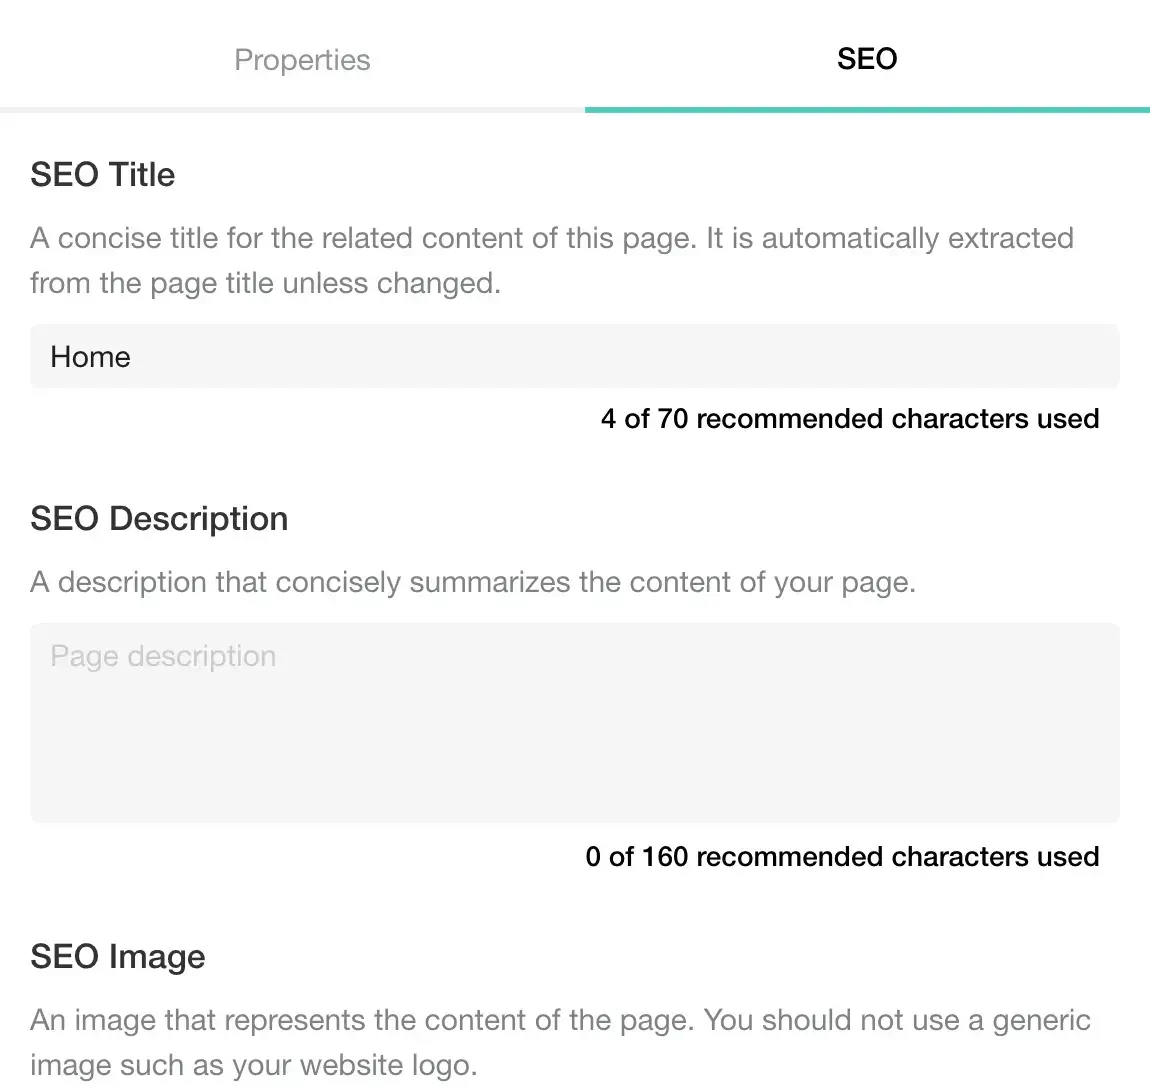Screen dimensions: 1150x1092
Task: Click the gray underline beneath Properties tab
Action: point(292,110)
